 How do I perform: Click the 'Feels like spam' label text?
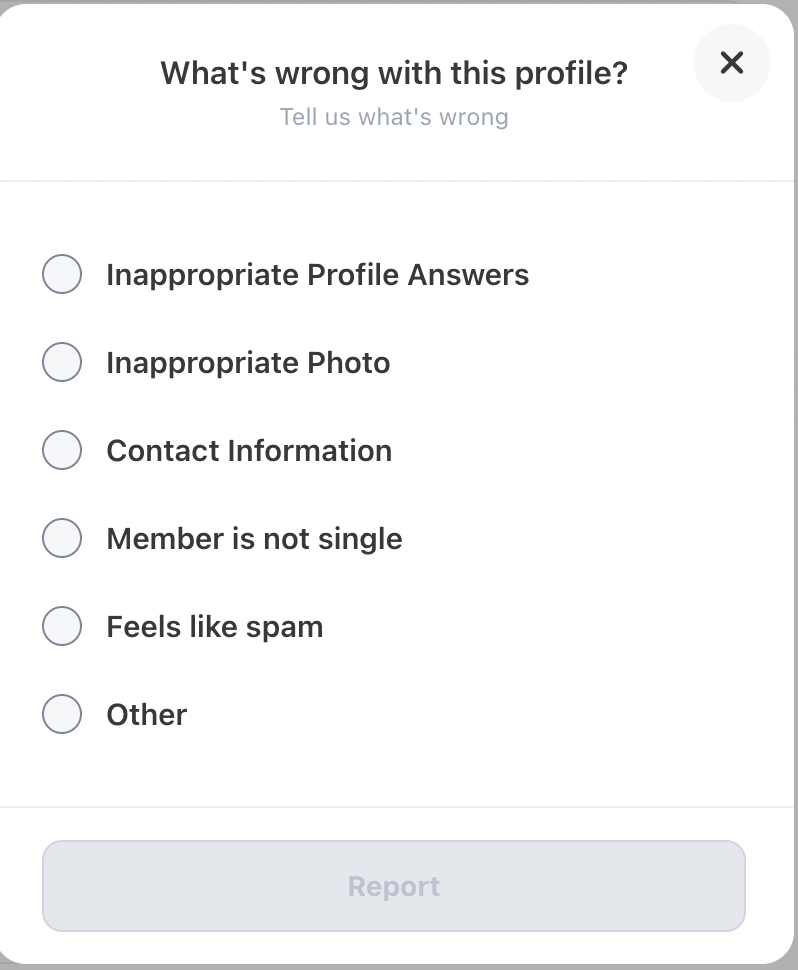[x=215, y=627]
